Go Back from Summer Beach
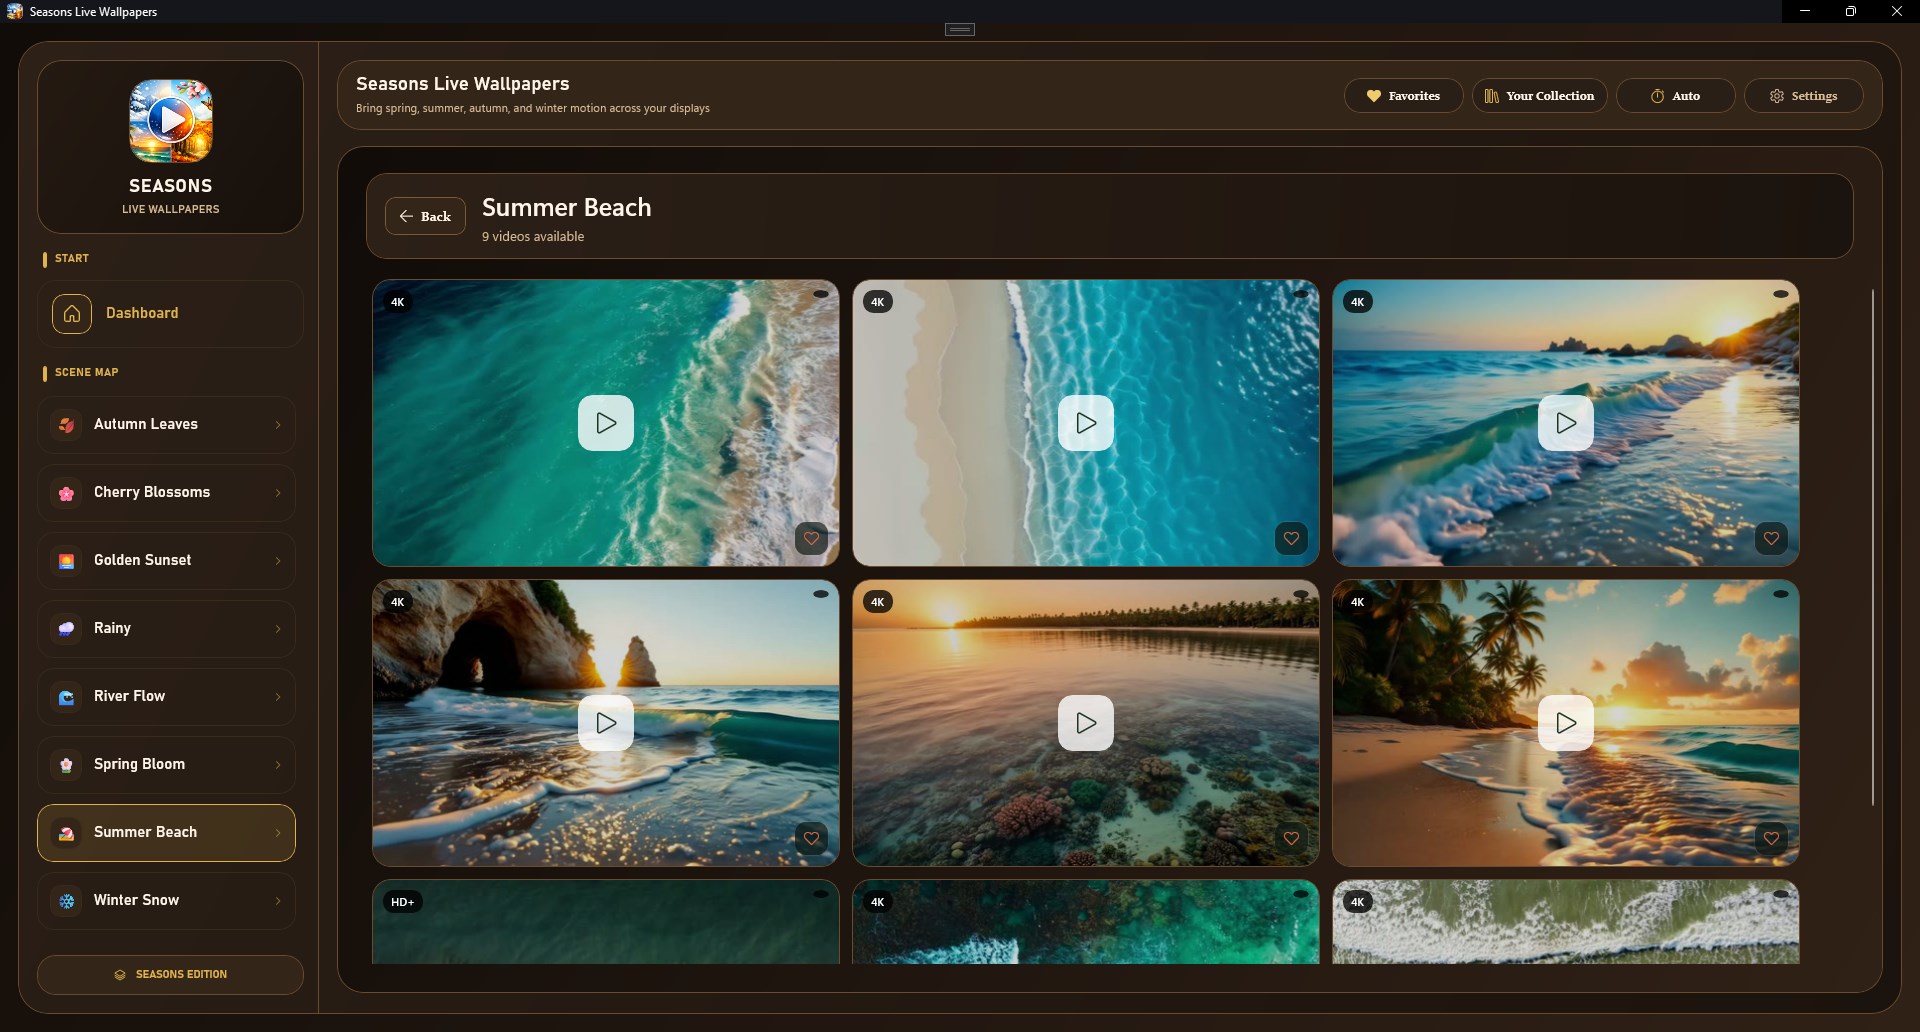This screenshot has height=1032, width=1920. [425, 216]
